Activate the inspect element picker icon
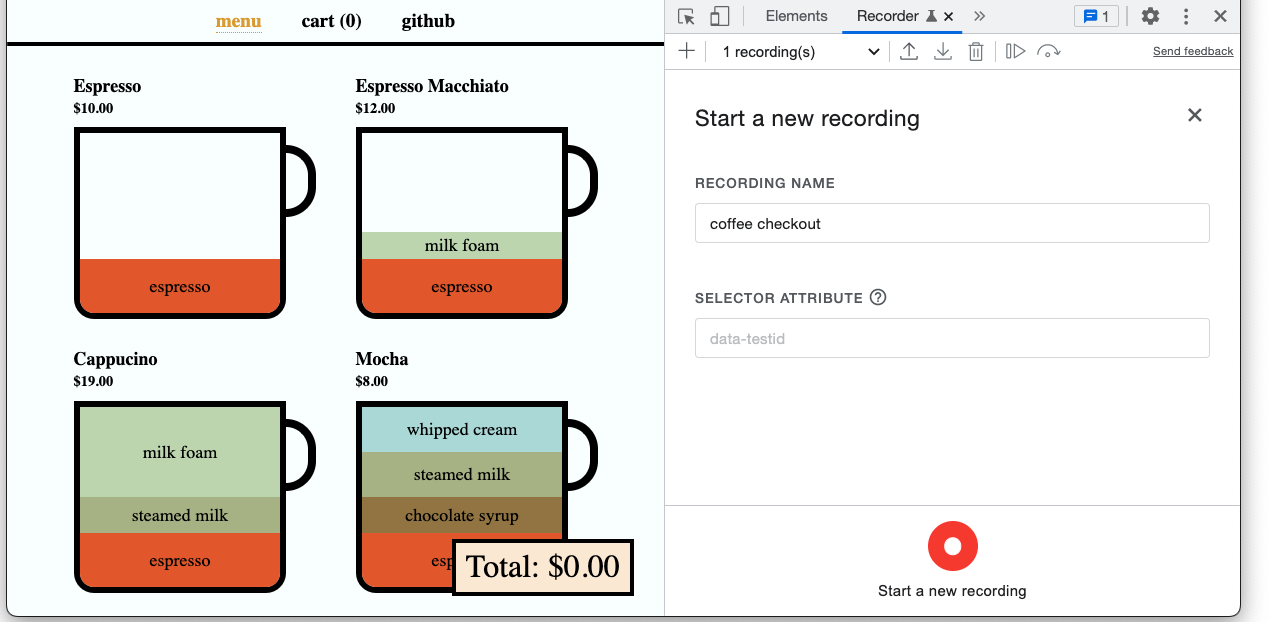Screen dimensions: 1269x622 686,16
